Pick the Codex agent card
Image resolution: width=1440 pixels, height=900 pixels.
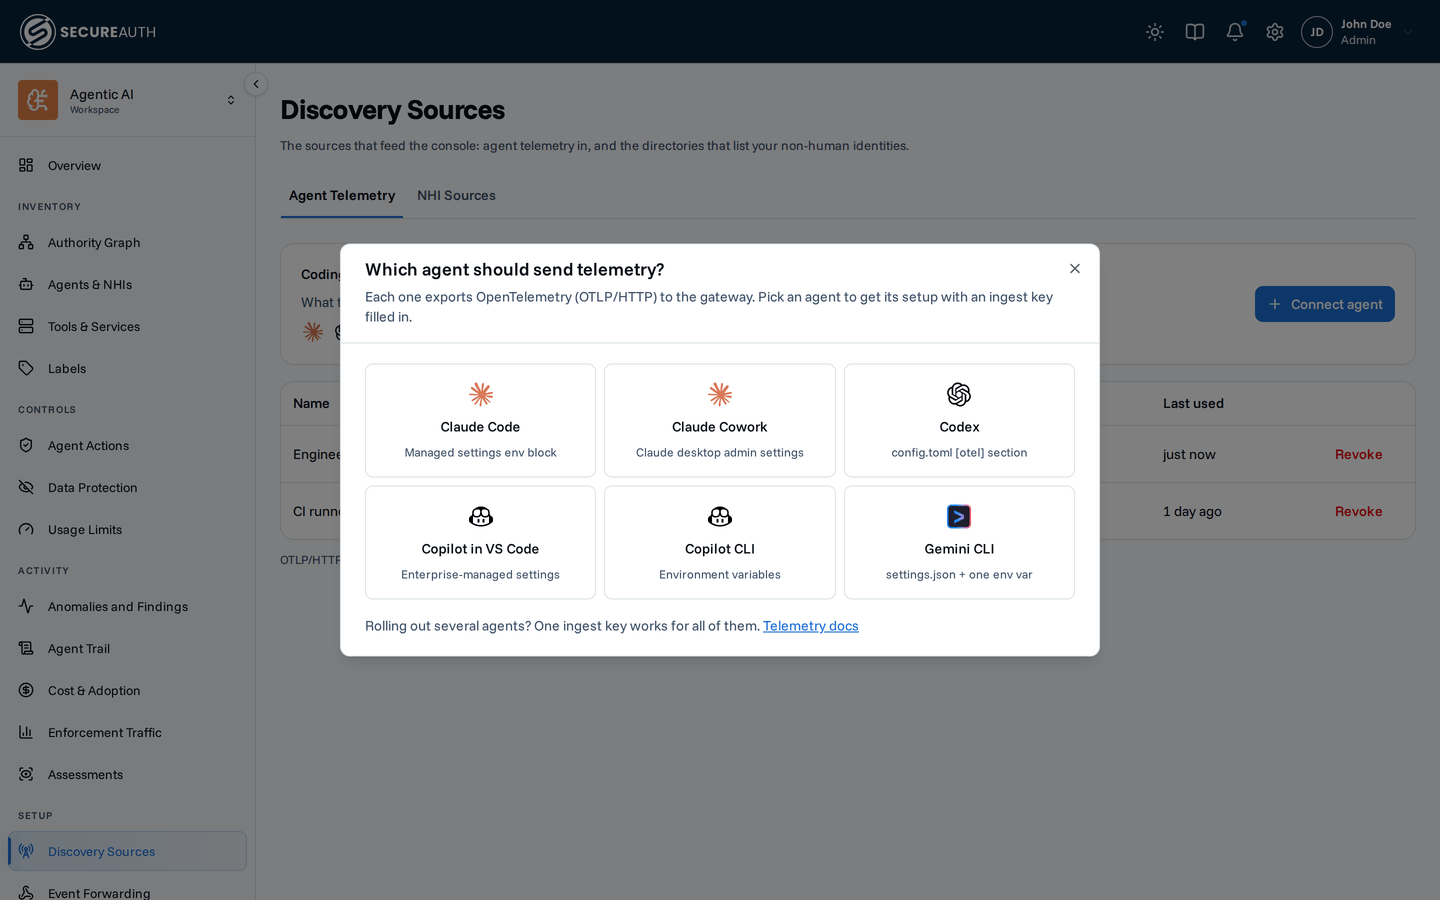coord(959,420)
